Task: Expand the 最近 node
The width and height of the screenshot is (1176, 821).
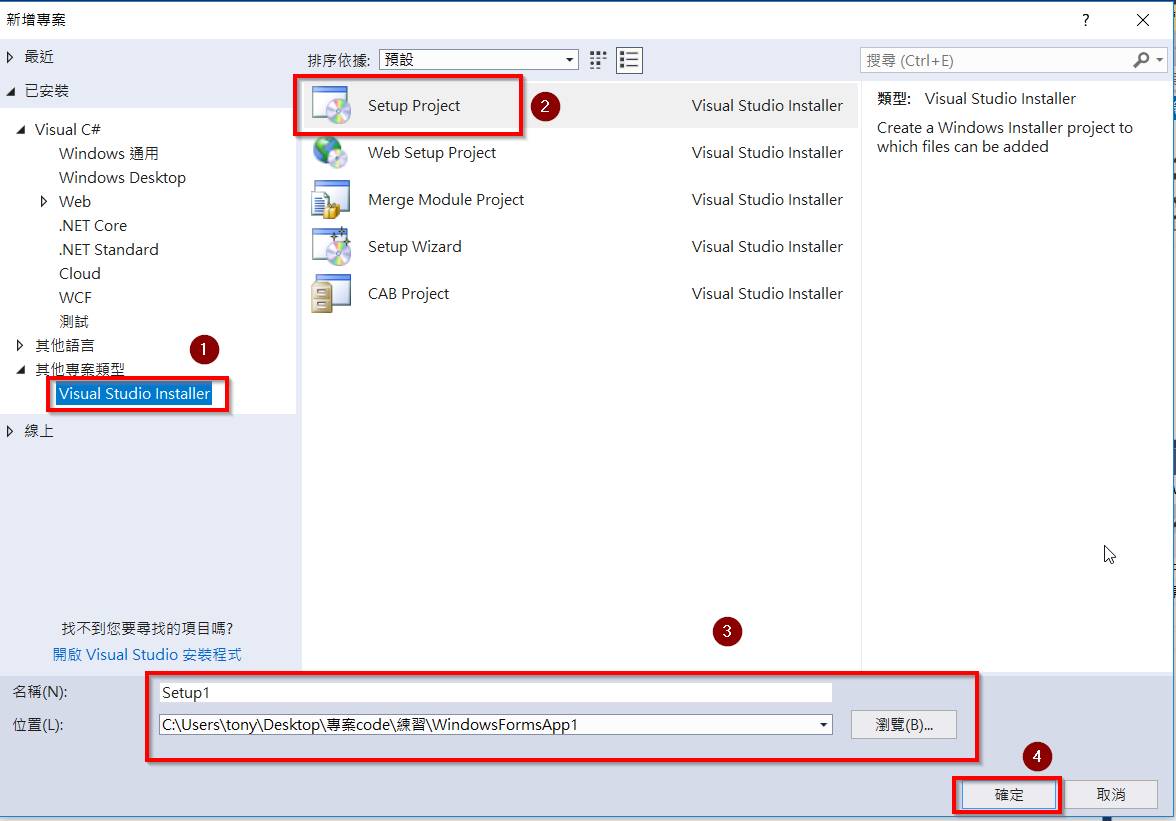Action: [x=10, y=57]
